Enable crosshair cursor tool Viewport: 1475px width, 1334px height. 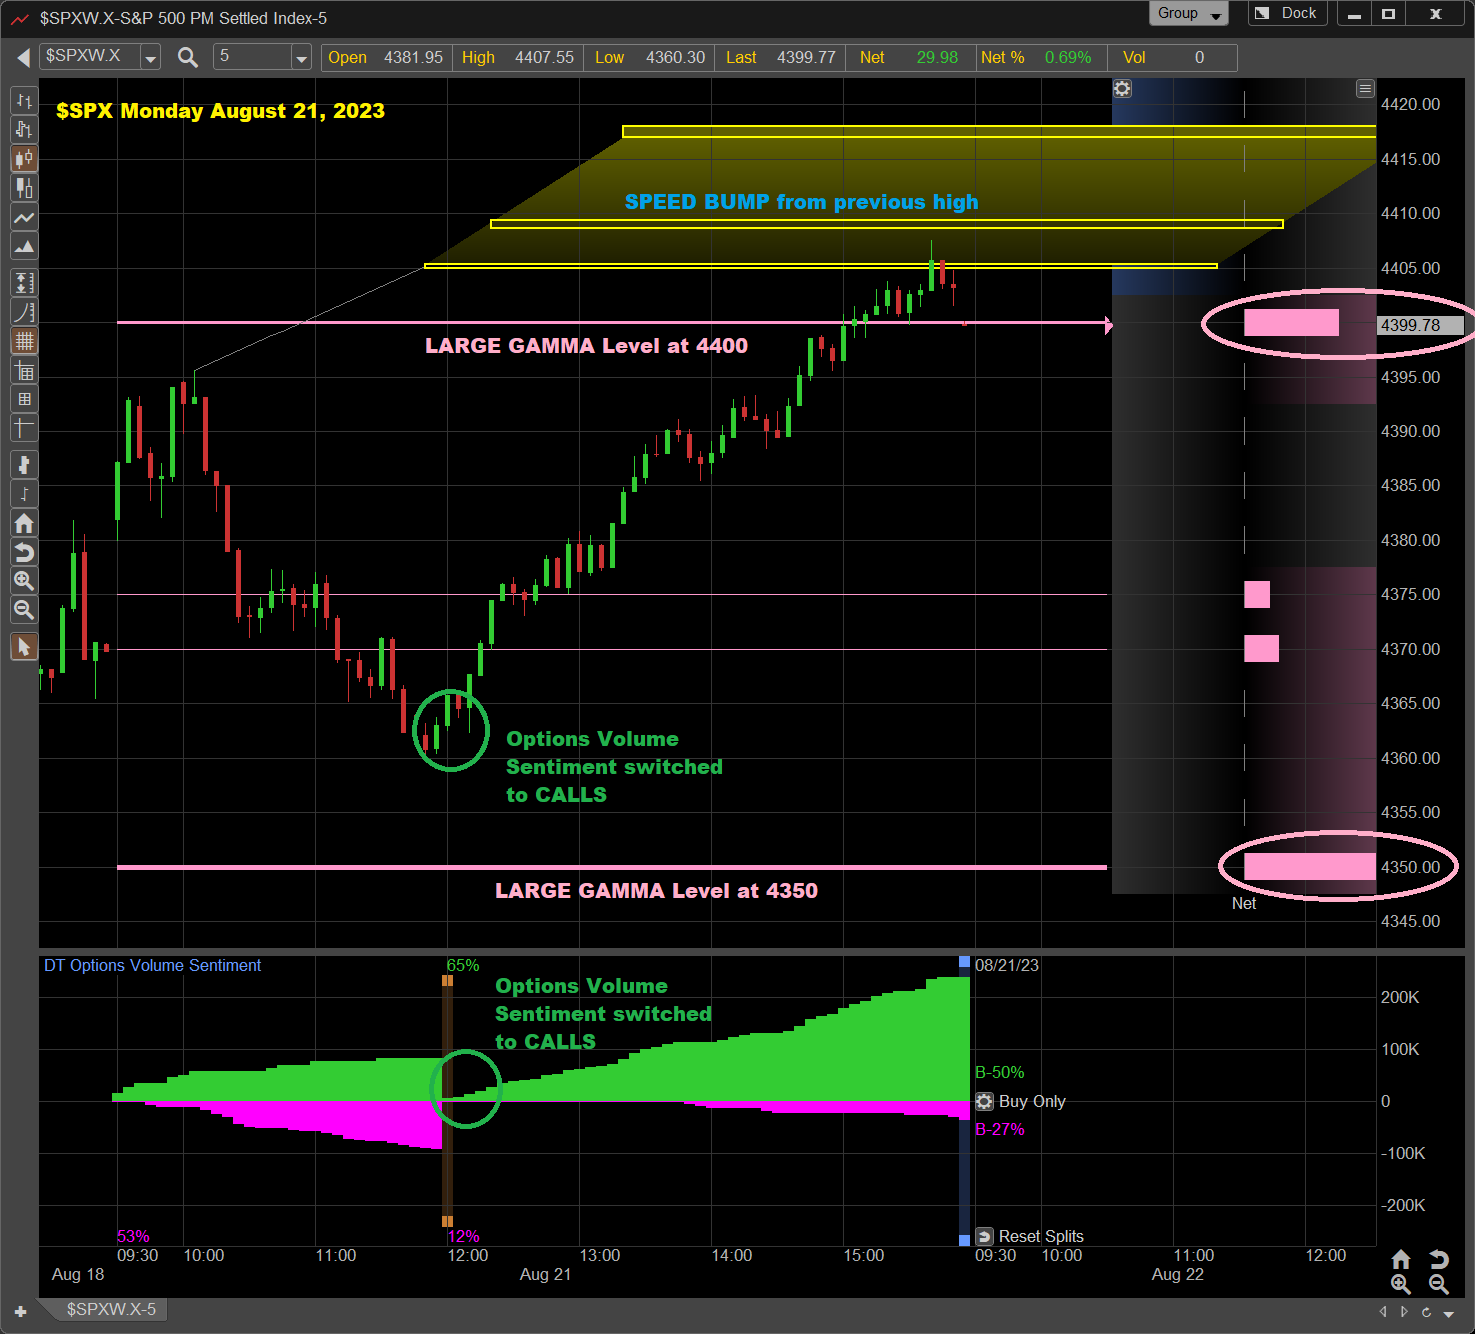24,428
